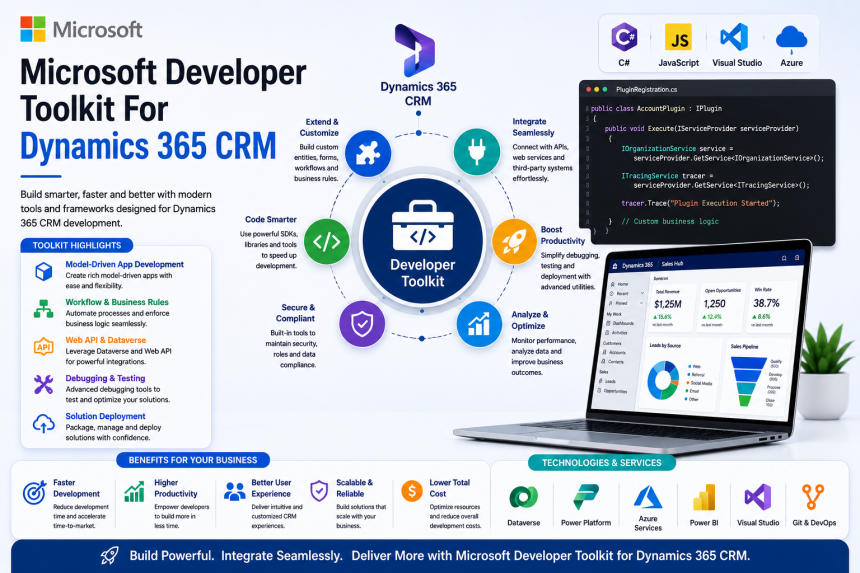The width and height of the screenshot is (860, 573).
Task: Click the Extend & Customize heading
Action: tap(319, 127)
